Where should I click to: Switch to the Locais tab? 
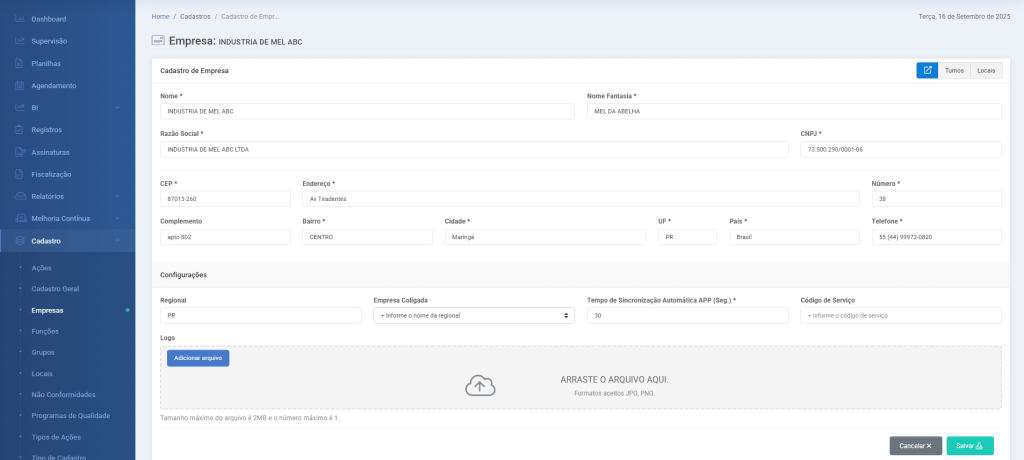point(986,70)
